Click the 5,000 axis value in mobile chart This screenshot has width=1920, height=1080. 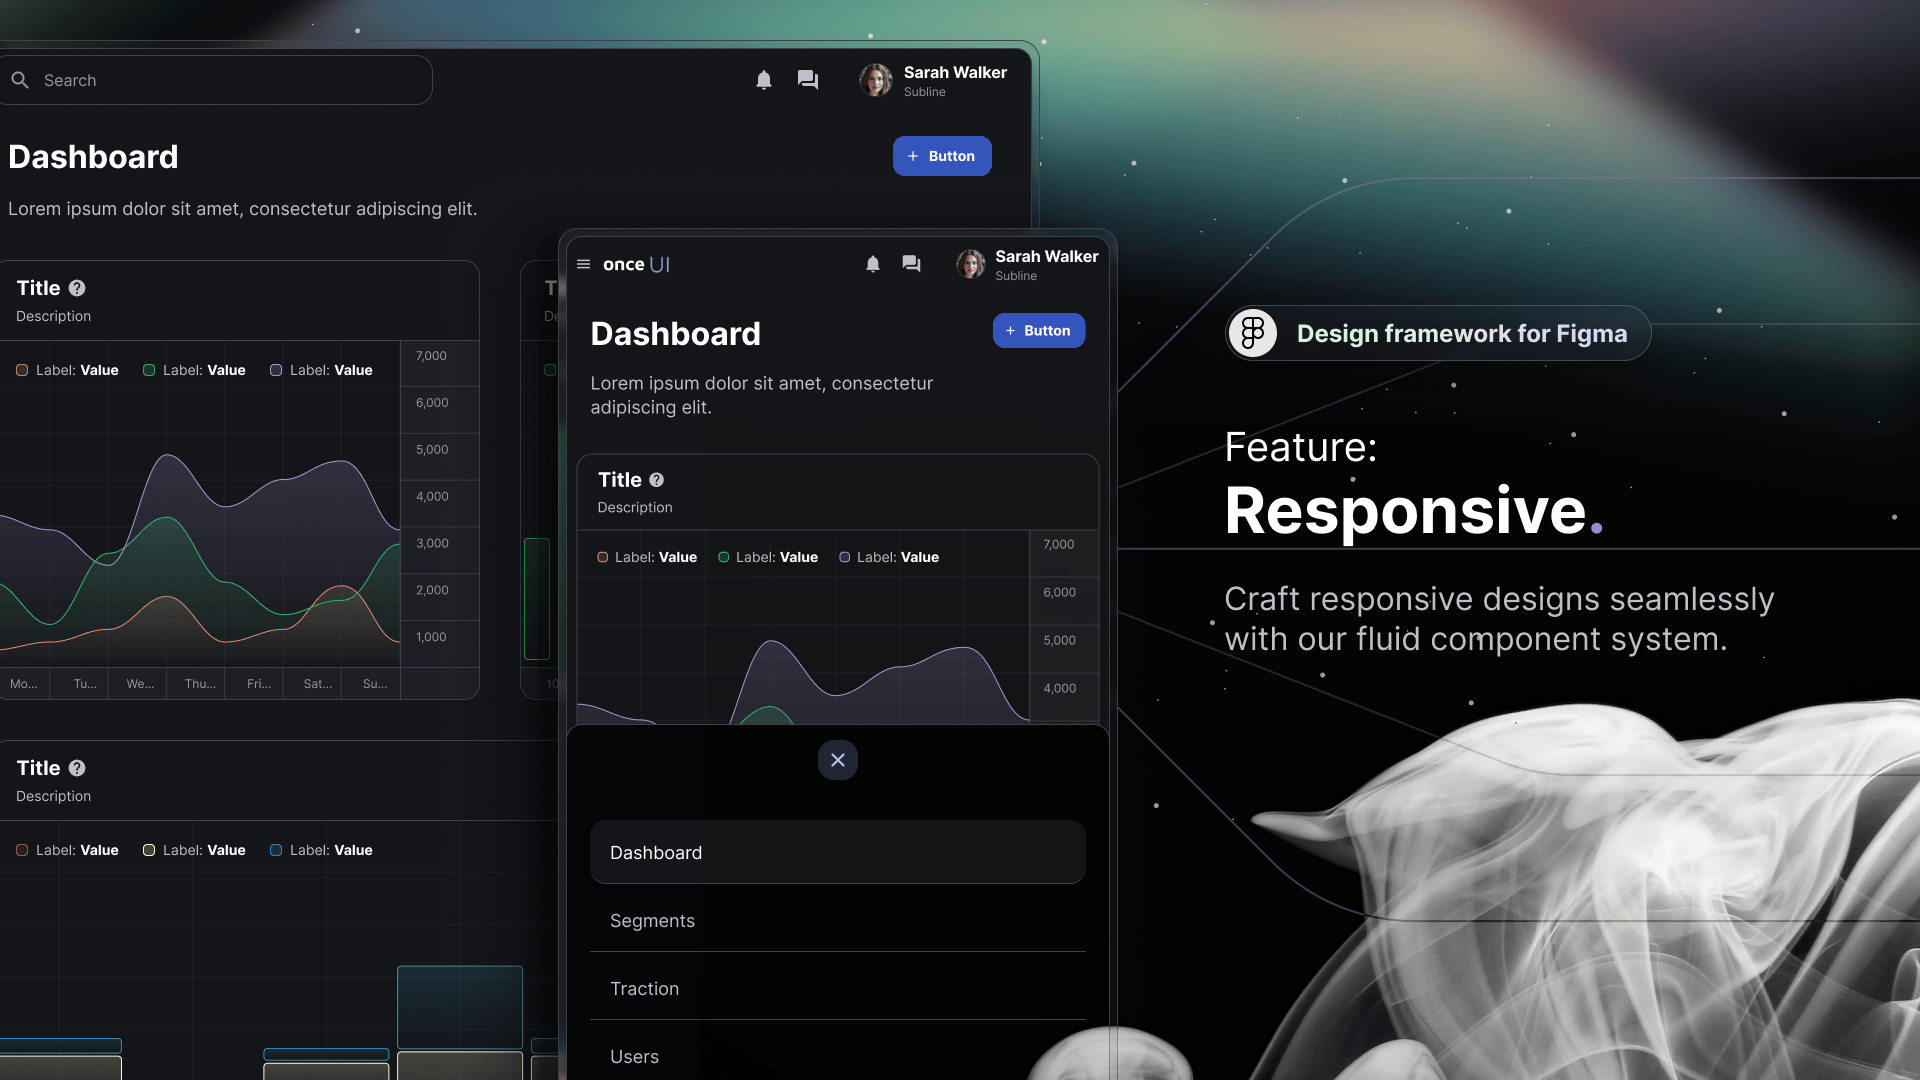pyautogui.click(x=1060, y=641)
